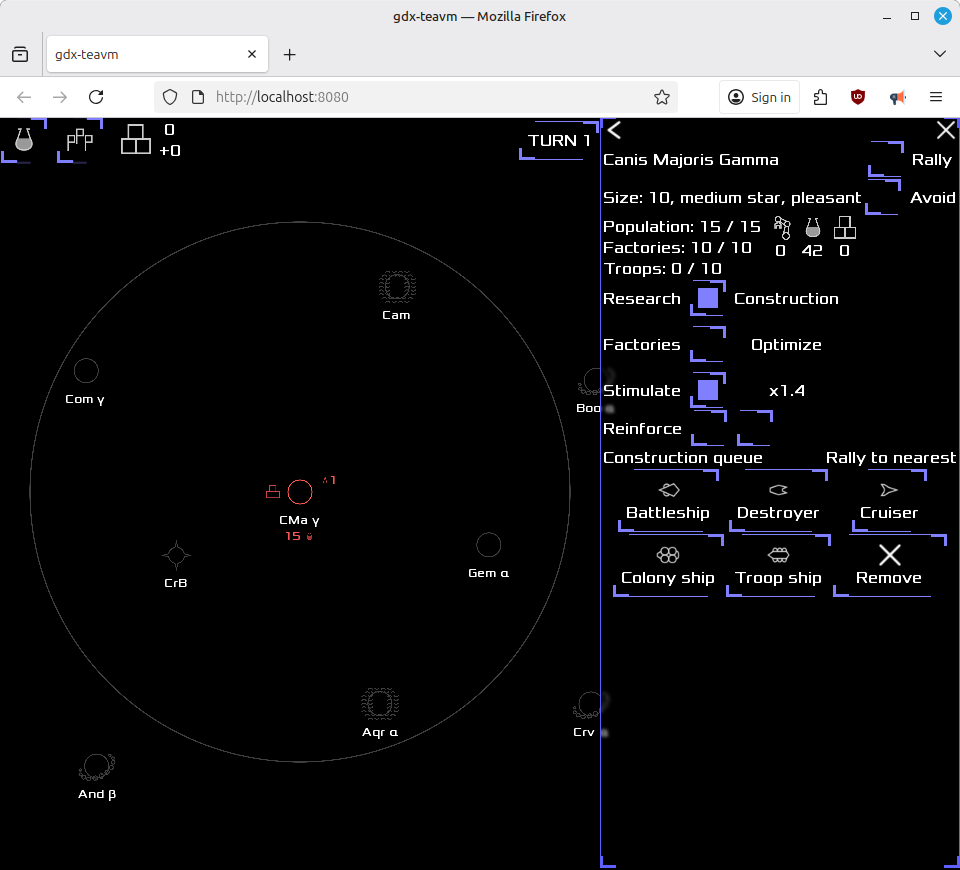This screenshot has width=960, height=870.
Task: Click the tech tree icon in top-left toolbar
Action: pos(78,140)
